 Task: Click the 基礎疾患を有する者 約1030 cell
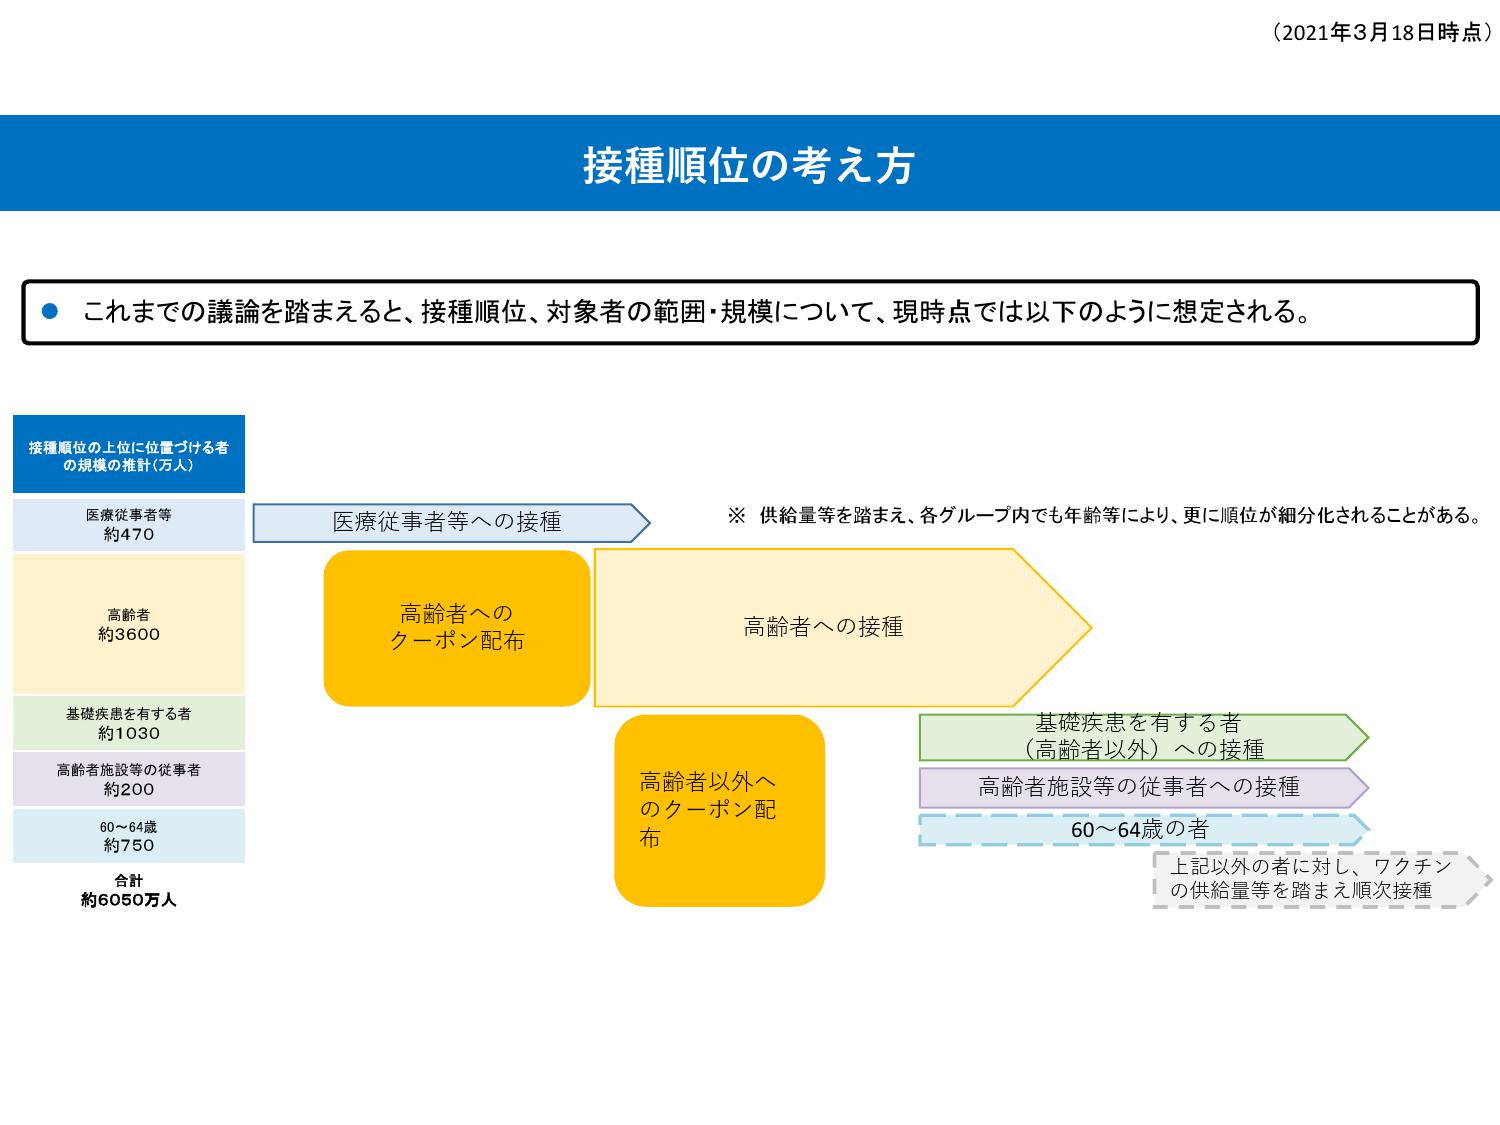pyautogui.click(x=129, y=723)
